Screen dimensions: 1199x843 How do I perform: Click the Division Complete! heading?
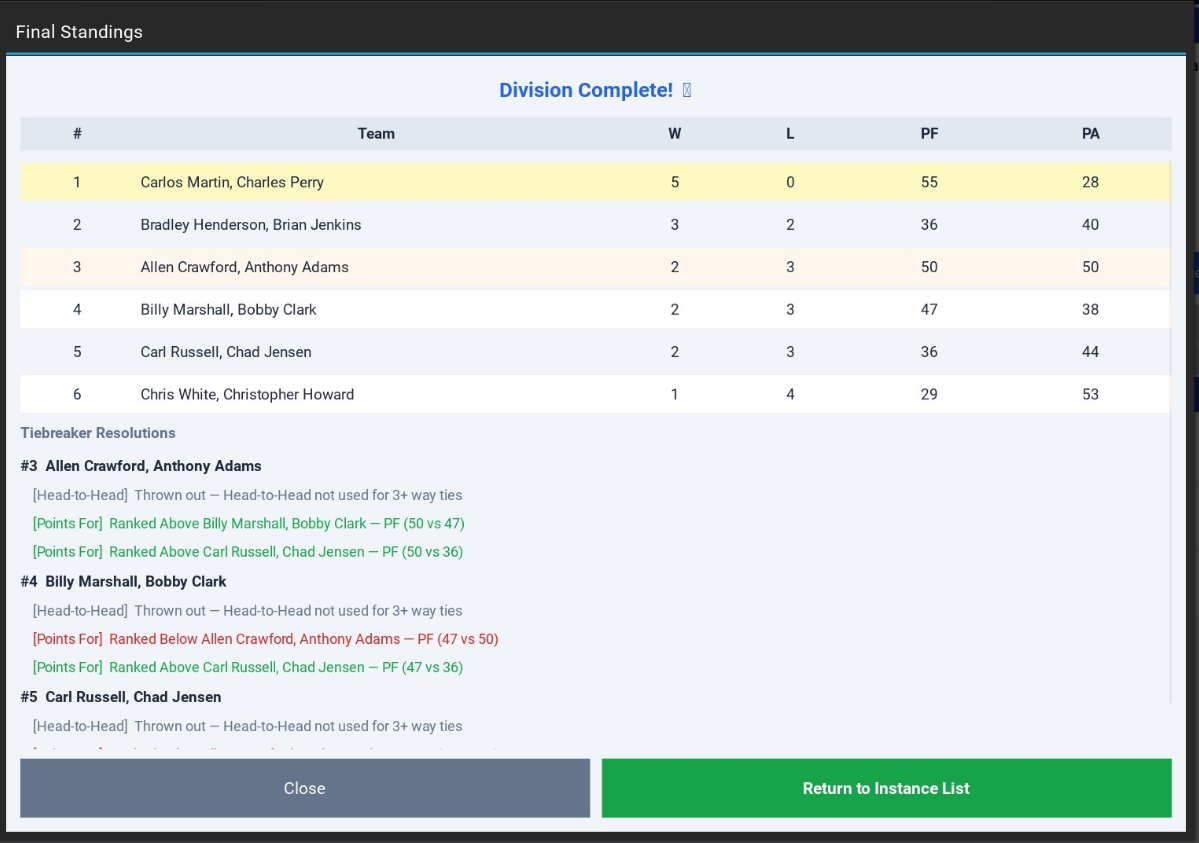point(586,90)
